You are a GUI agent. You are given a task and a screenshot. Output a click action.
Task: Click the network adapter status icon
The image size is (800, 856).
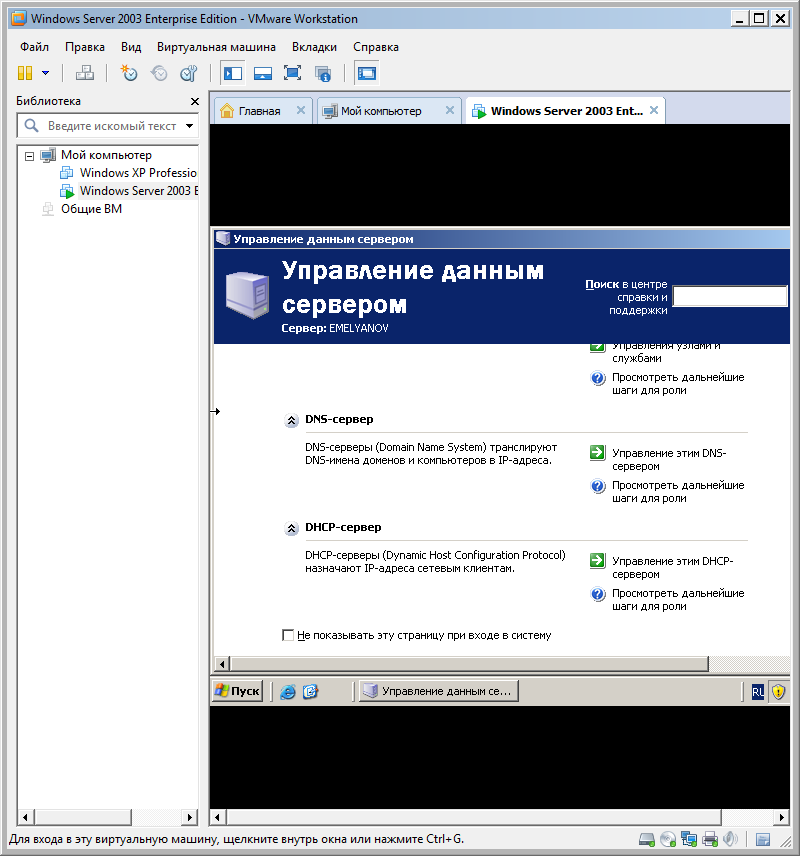point(689,839)
